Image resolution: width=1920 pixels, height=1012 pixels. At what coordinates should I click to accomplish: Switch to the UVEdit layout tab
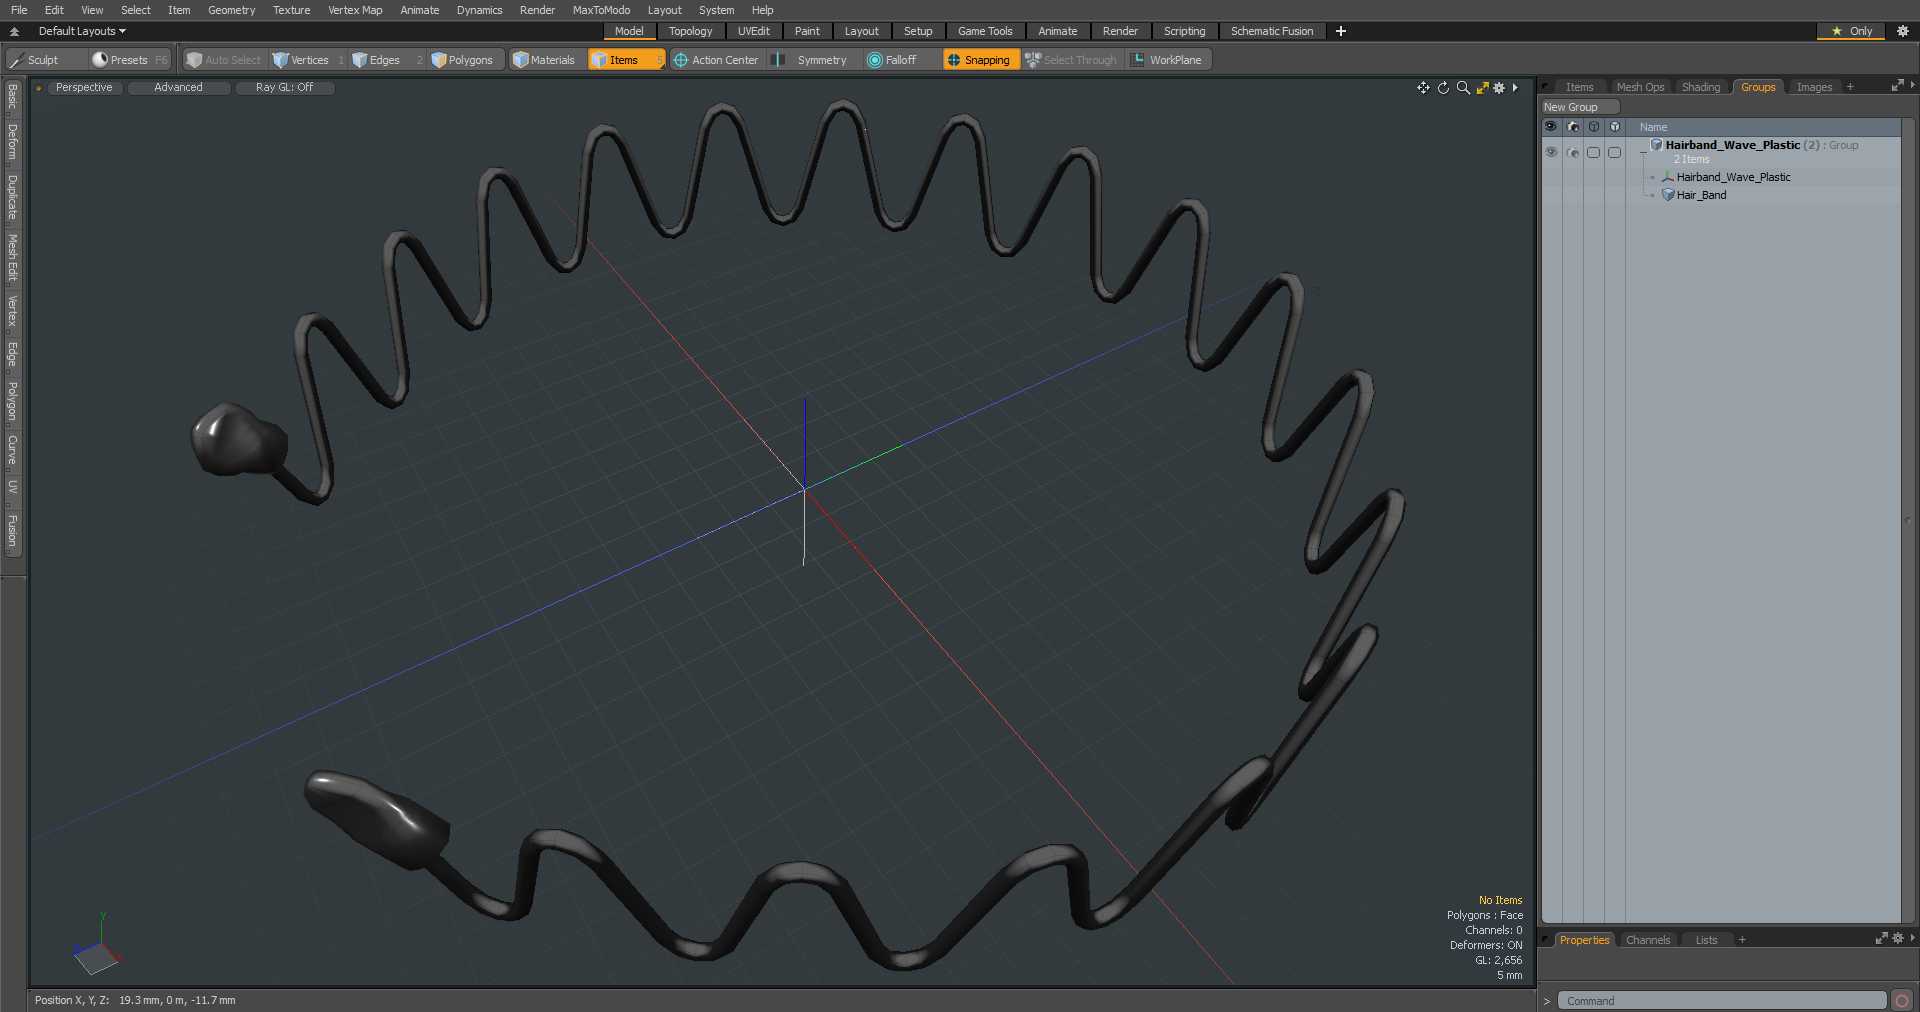pos(754,31)
